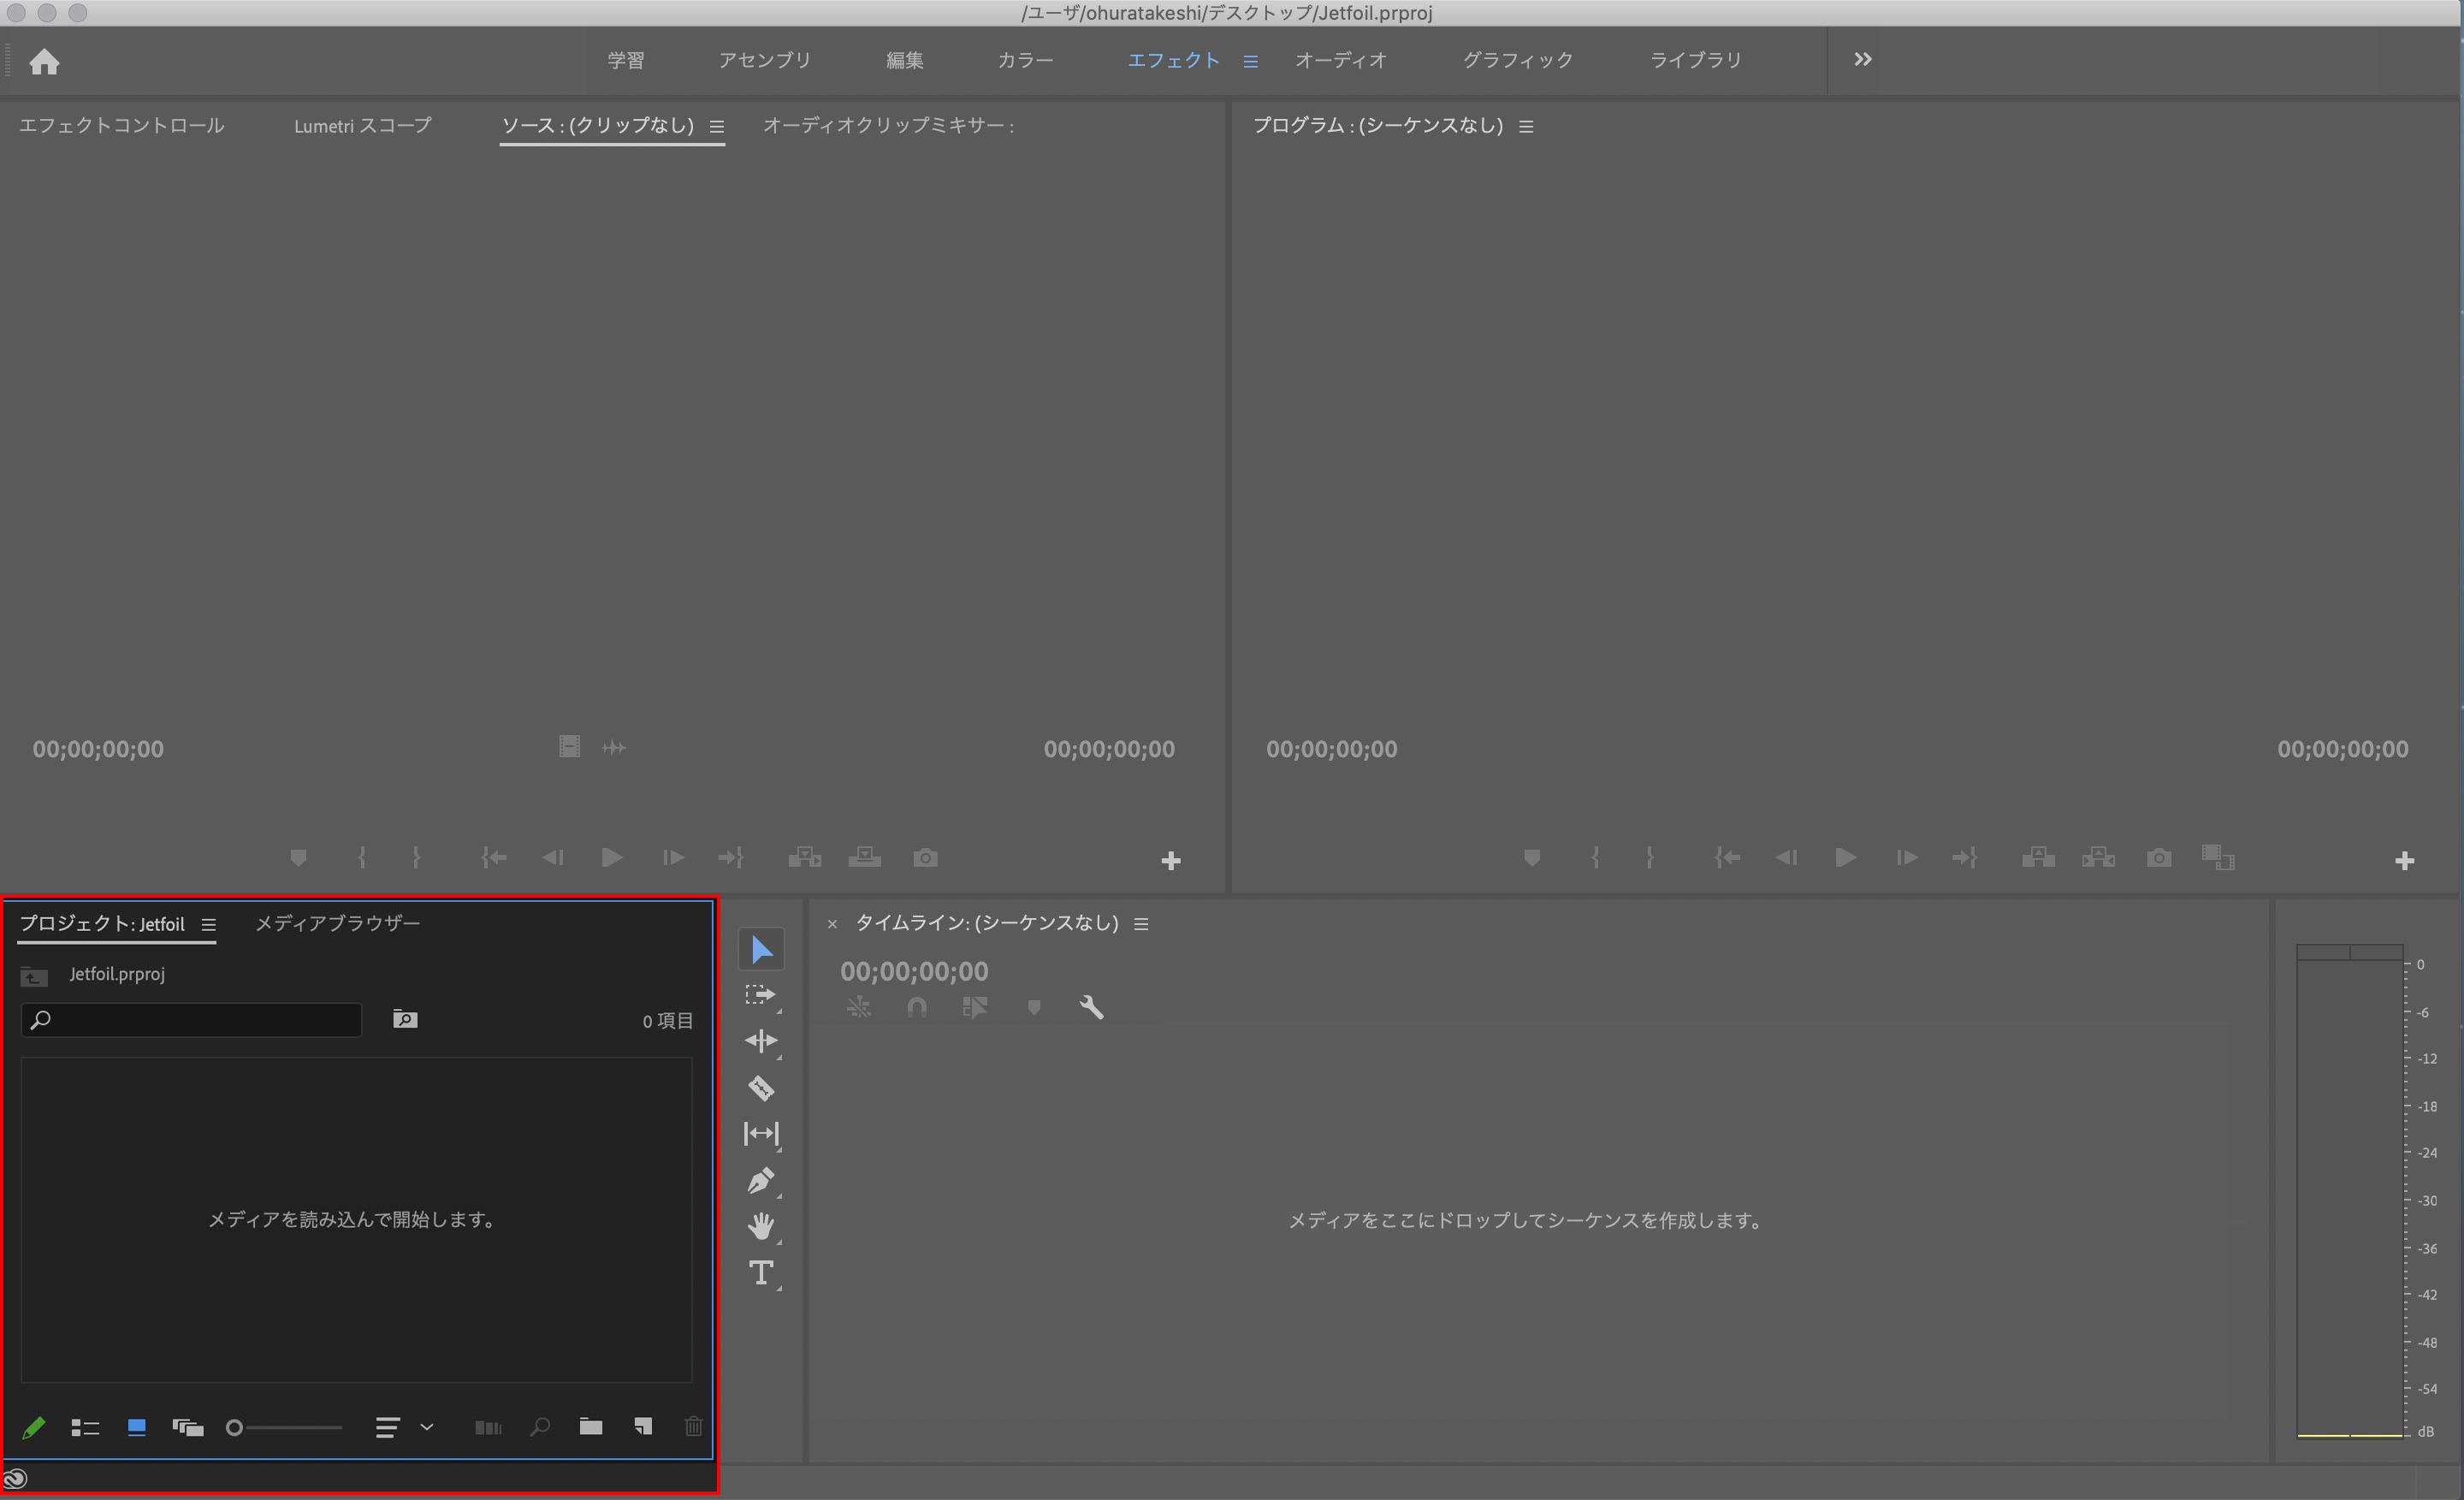Click the Home icon
The width and height of the screenshot is (2464, 1500).
44,62
